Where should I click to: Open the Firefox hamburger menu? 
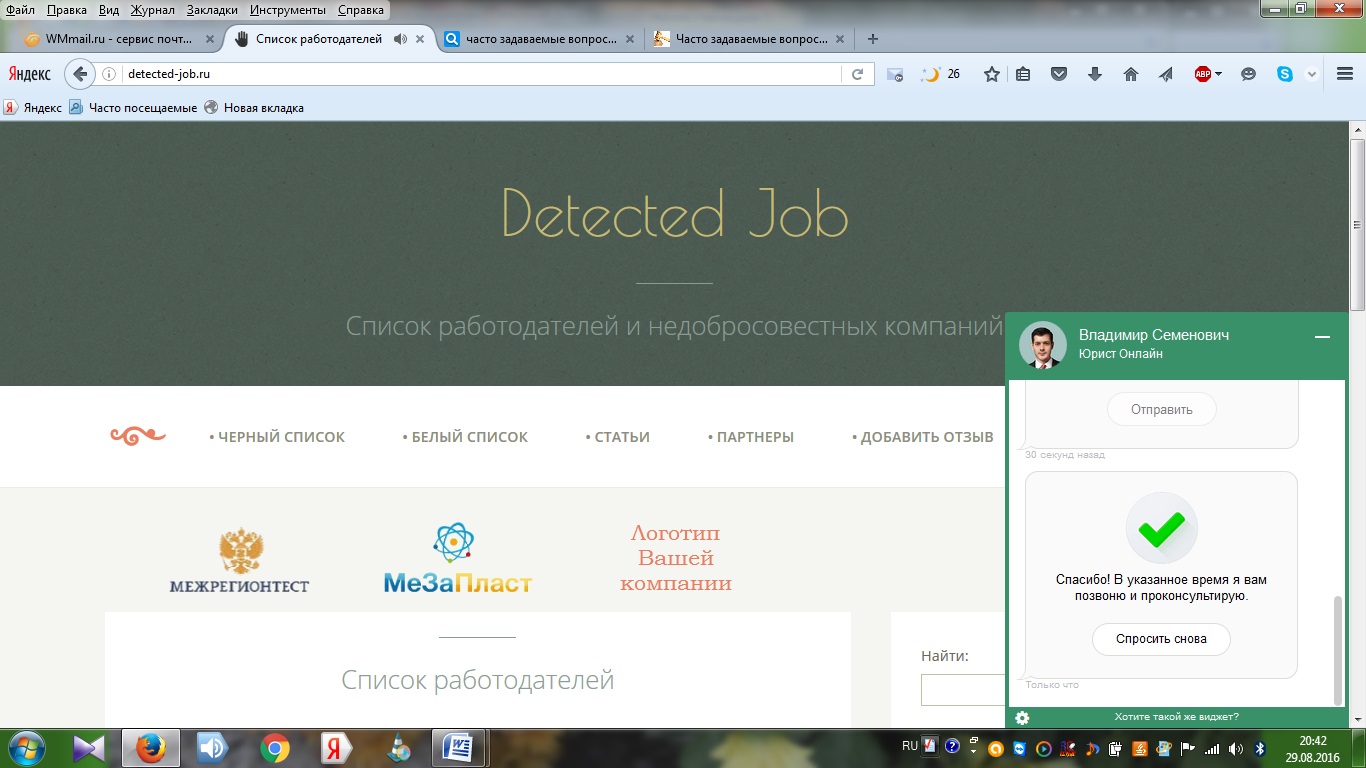click(x=1344, y=74)
